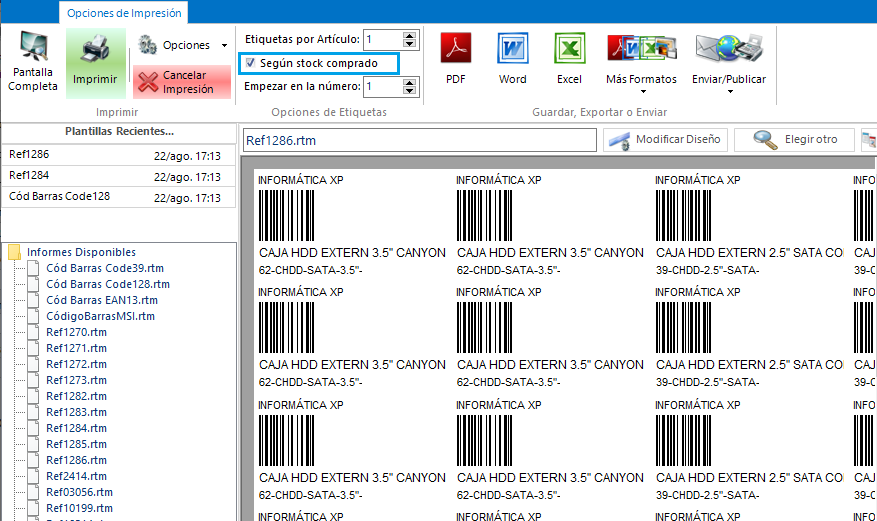
Task: Click the partially visible icon after Elegir otro
Action: [869, 140]
